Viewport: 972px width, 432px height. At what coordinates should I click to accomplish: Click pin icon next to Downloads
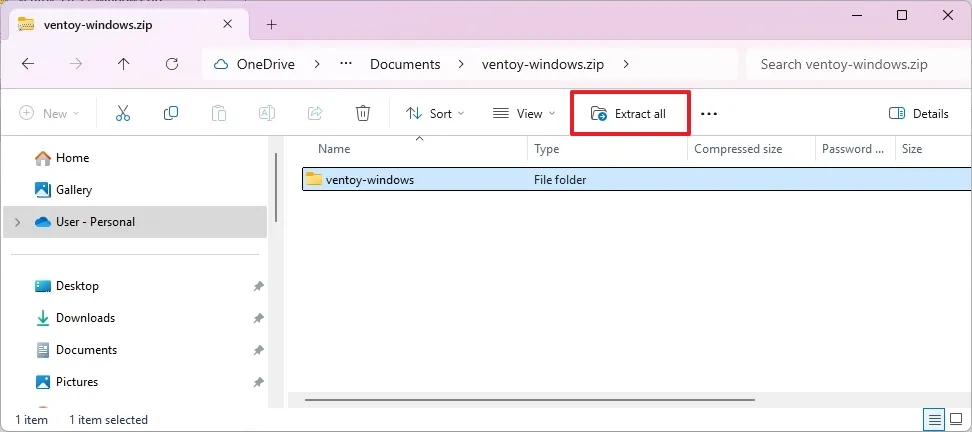pos(258,319)
